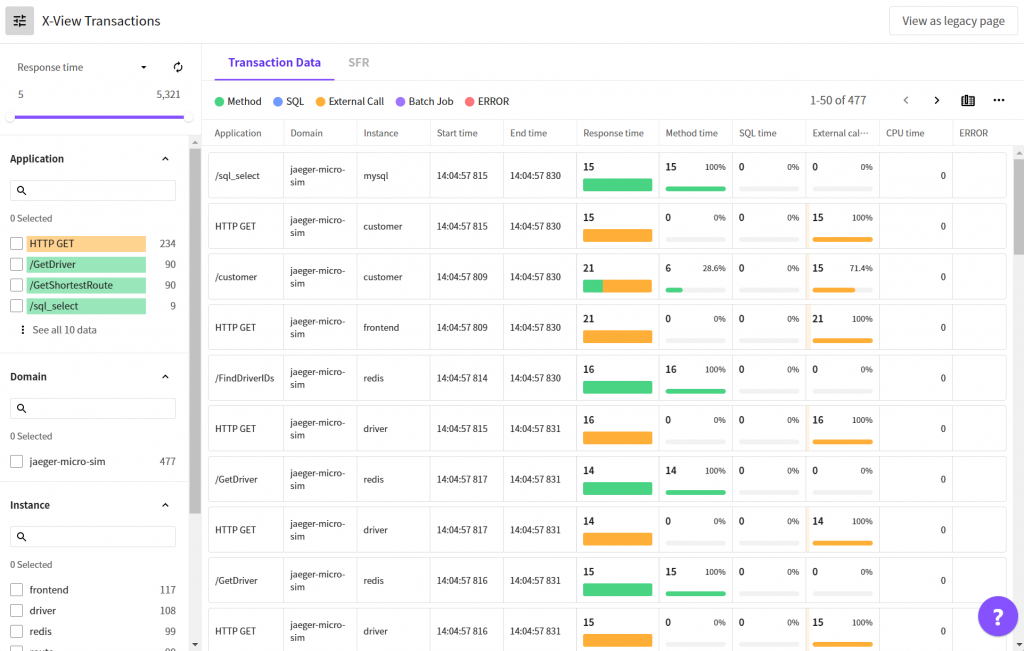Click View as legacy page button

click(x=953, y=21)
